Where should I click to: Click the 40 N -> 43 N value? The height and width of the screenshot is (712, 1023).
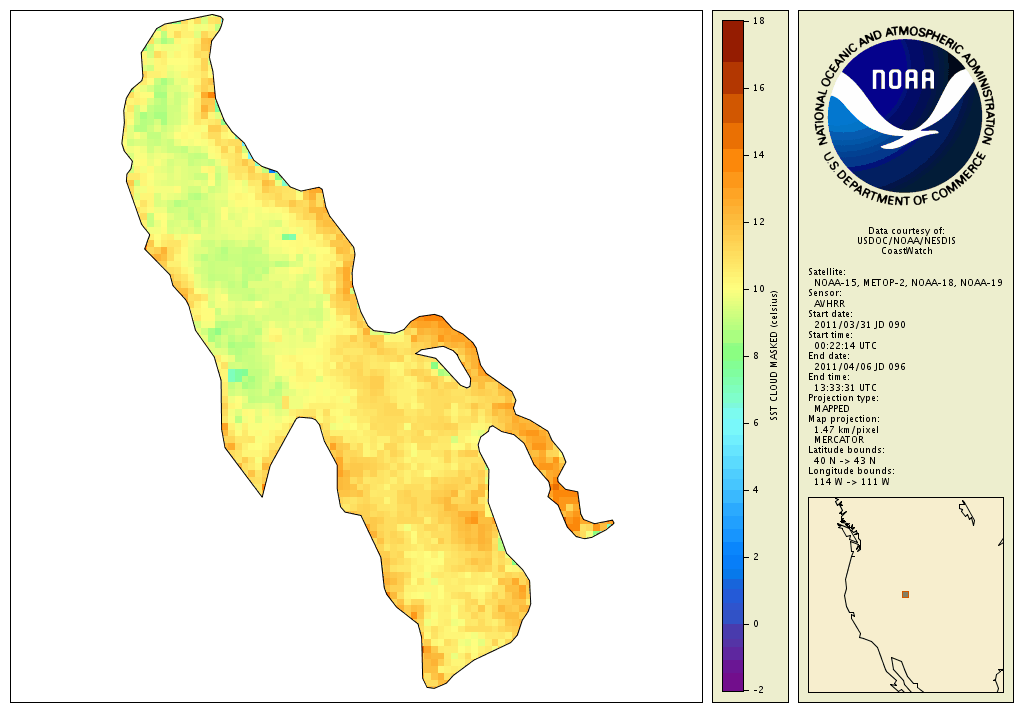coord(845,461)
